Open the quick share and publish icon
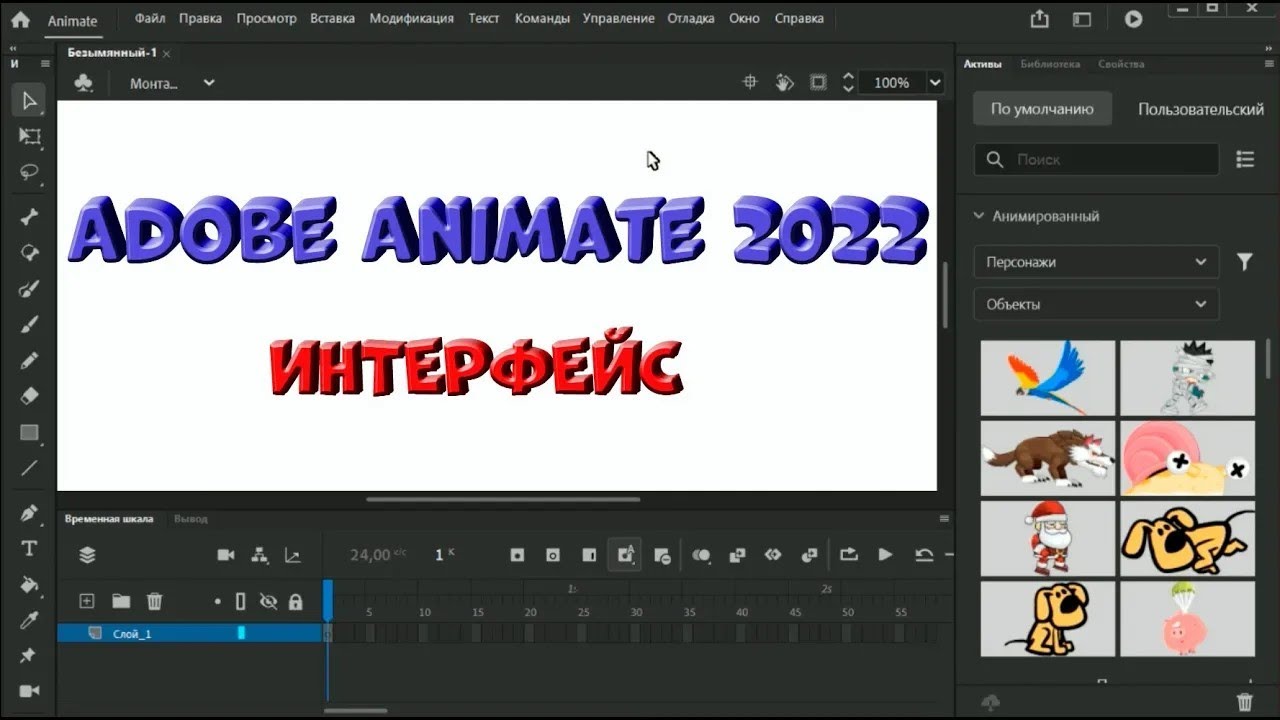The width and height of the screenshot is (1280, 720). tap(1040, 19)
